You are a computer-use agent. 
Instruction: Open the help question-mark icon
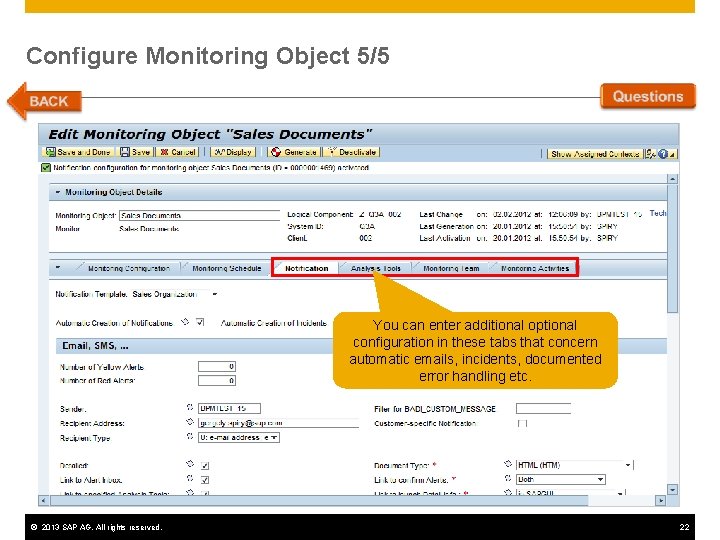663,154
